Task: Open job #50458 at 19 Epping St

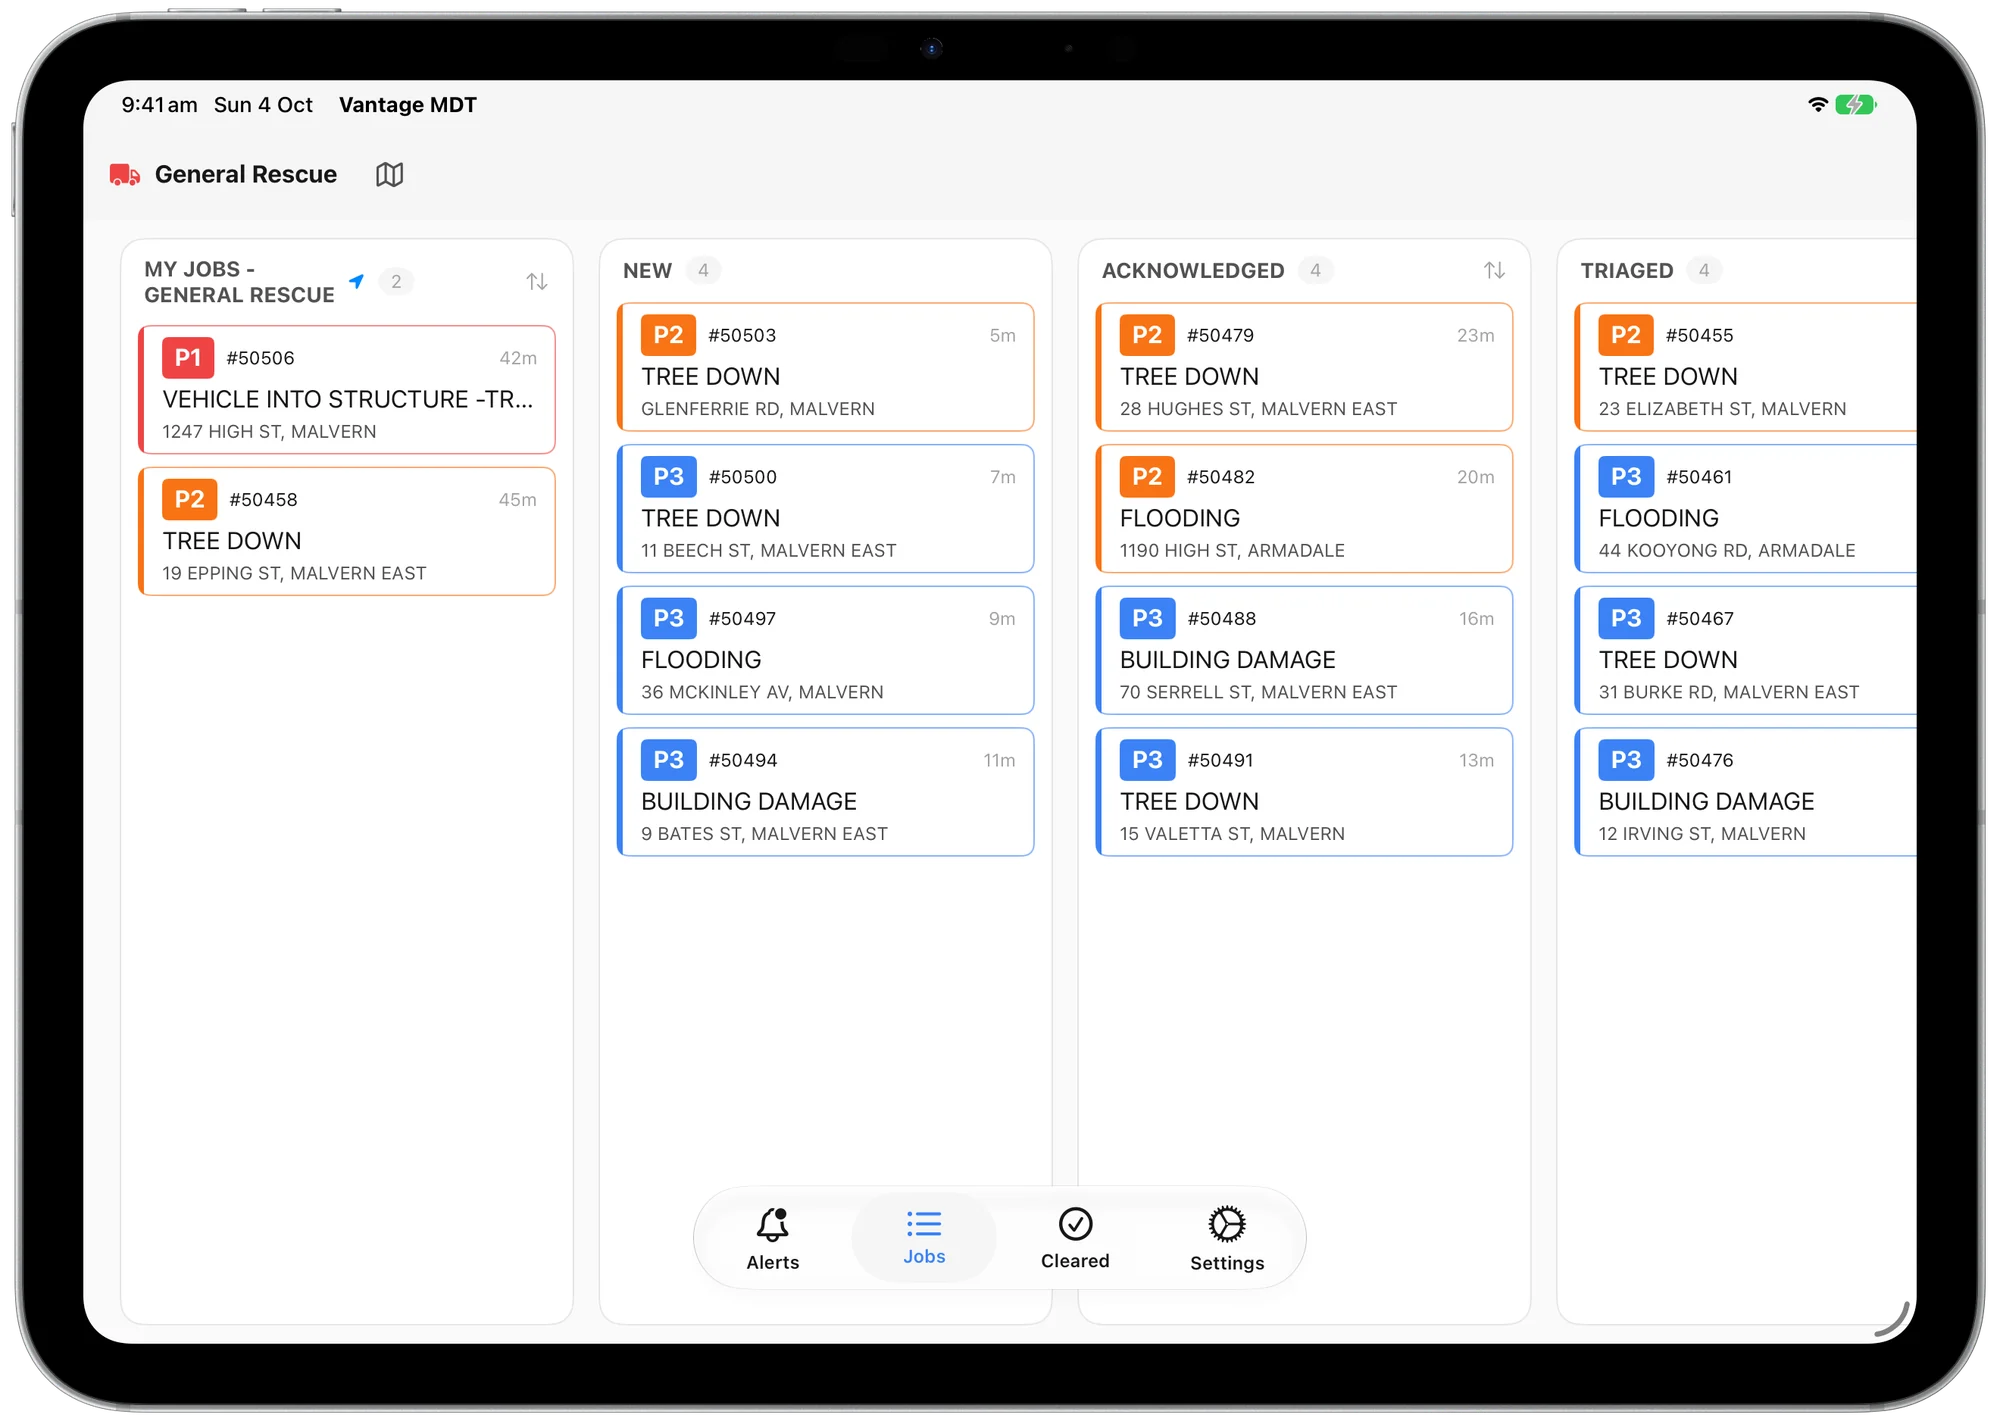Action: point(347,532)
